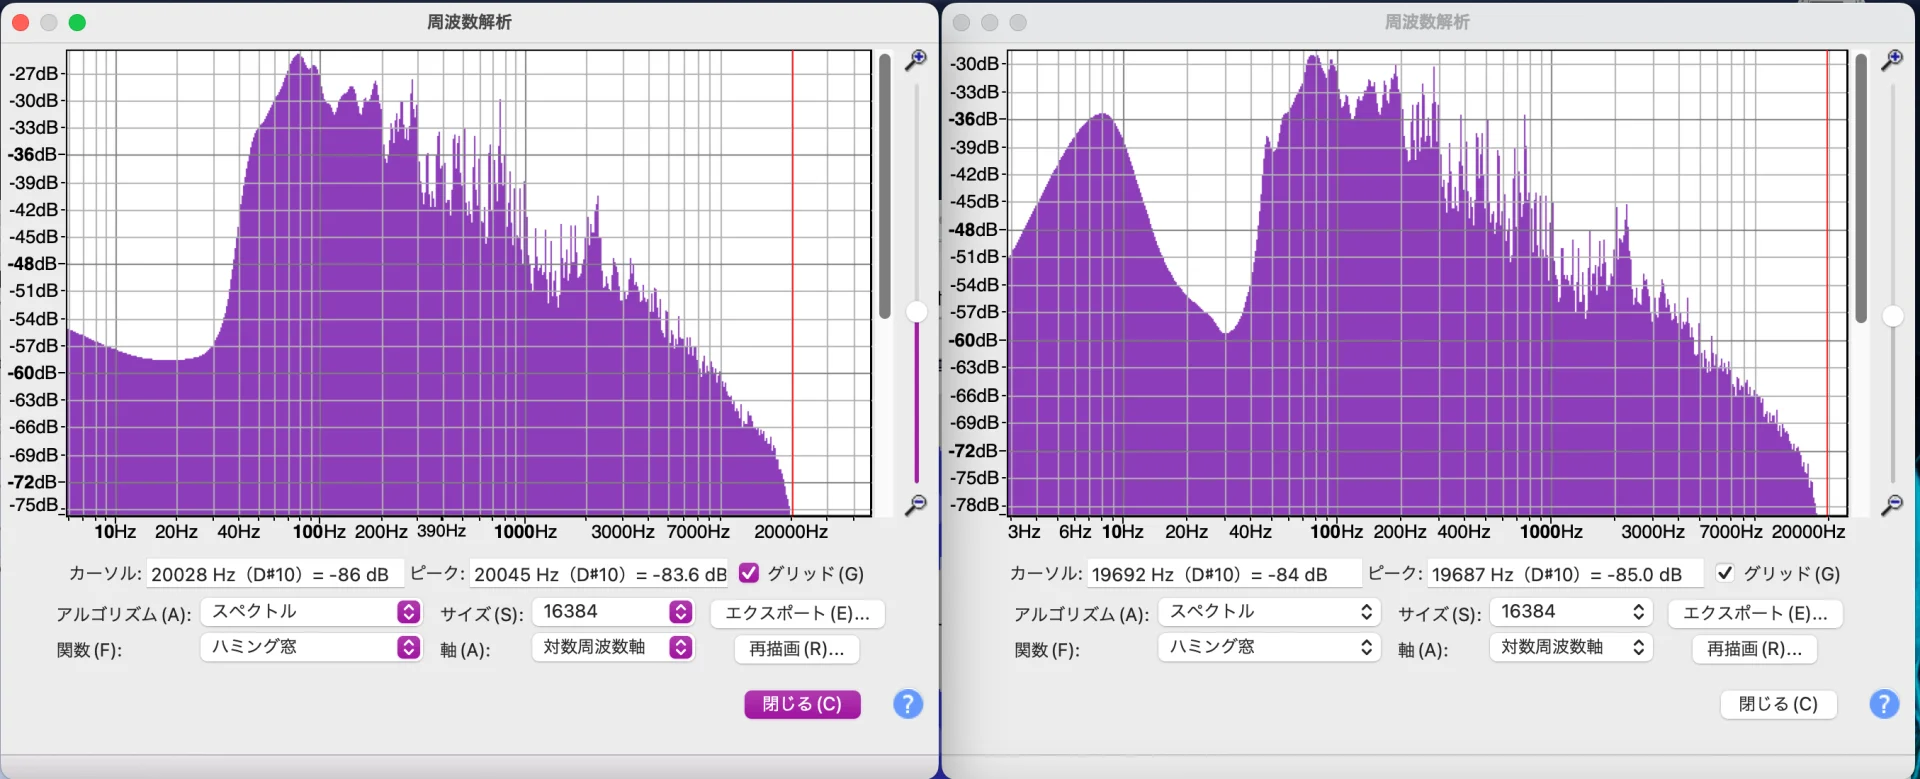Open help with blue question icon, right window
The height and width of the screenshot is (779, 1920).
coord(1883,704)
